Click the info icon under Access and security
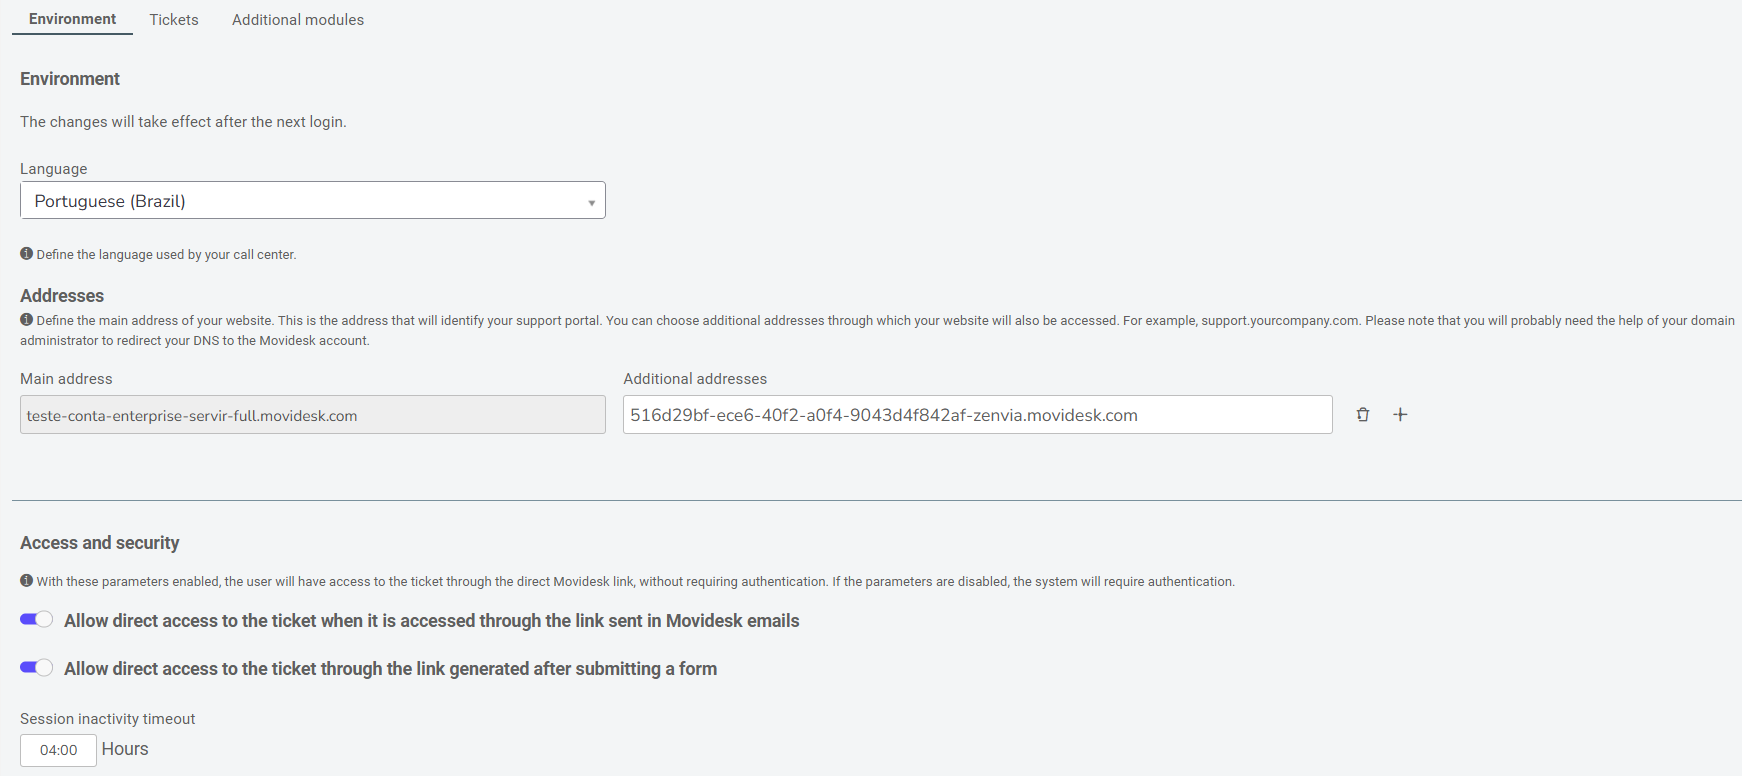Image resolution: width=1742 pixels, height=776 pixels. pyautogui.click(x=27, y=581)
